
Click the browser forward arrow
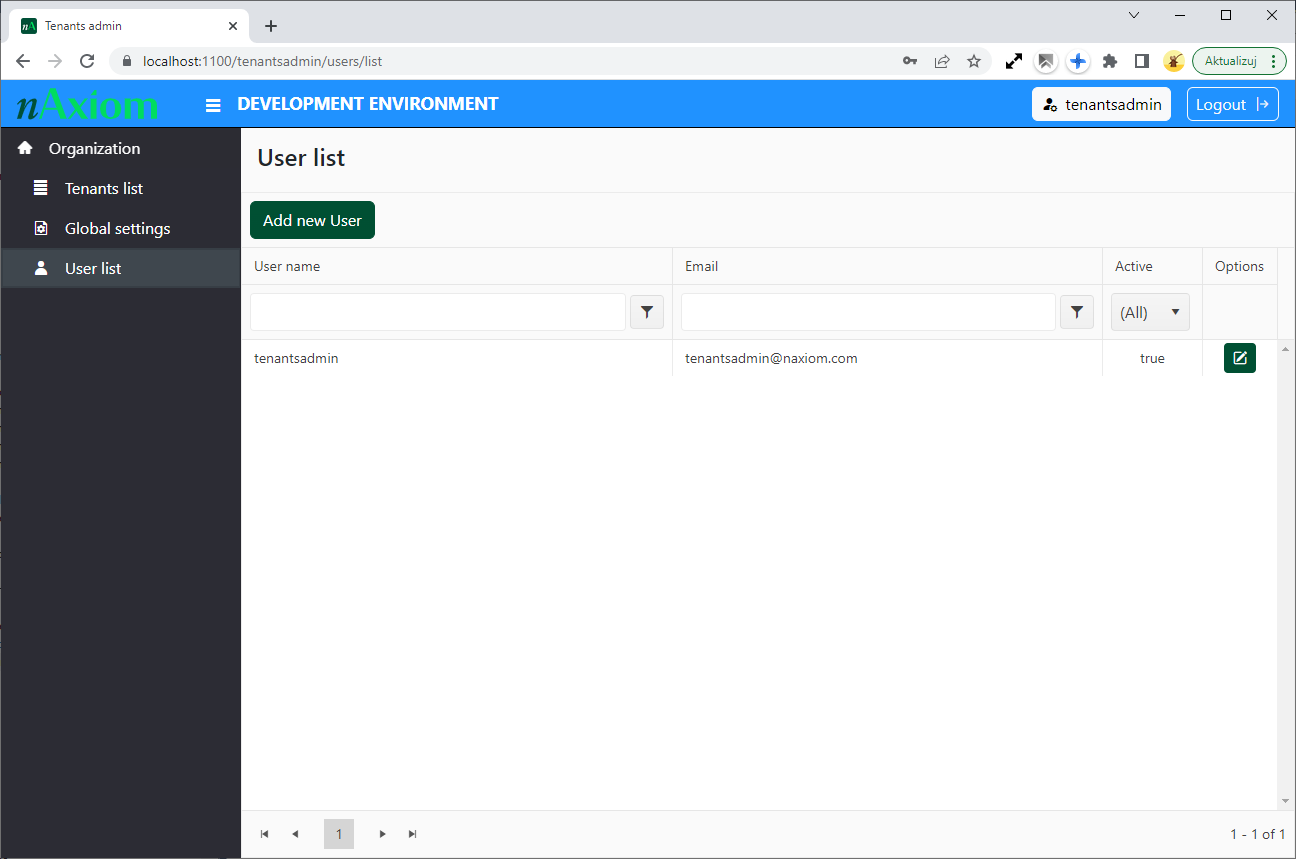click(55, 61)
